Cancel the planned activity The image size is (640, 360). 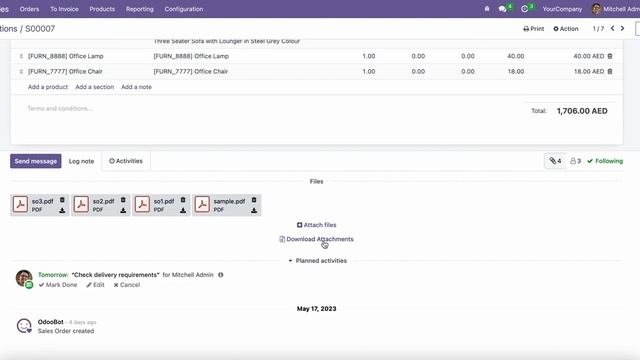(x=127, y=285)
